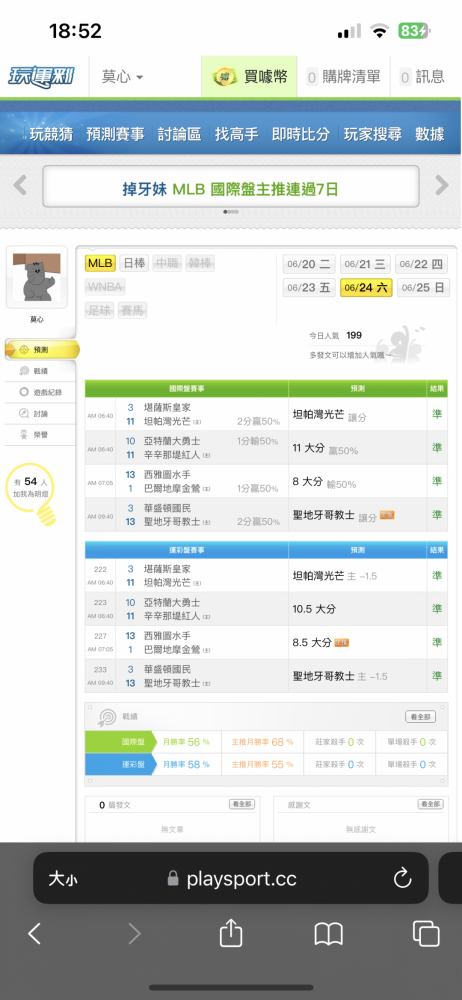Screen dimensions: 462x1000
Task: Open the 大小 text size menu
Action: pyautogui.click(x=63, y=879)
